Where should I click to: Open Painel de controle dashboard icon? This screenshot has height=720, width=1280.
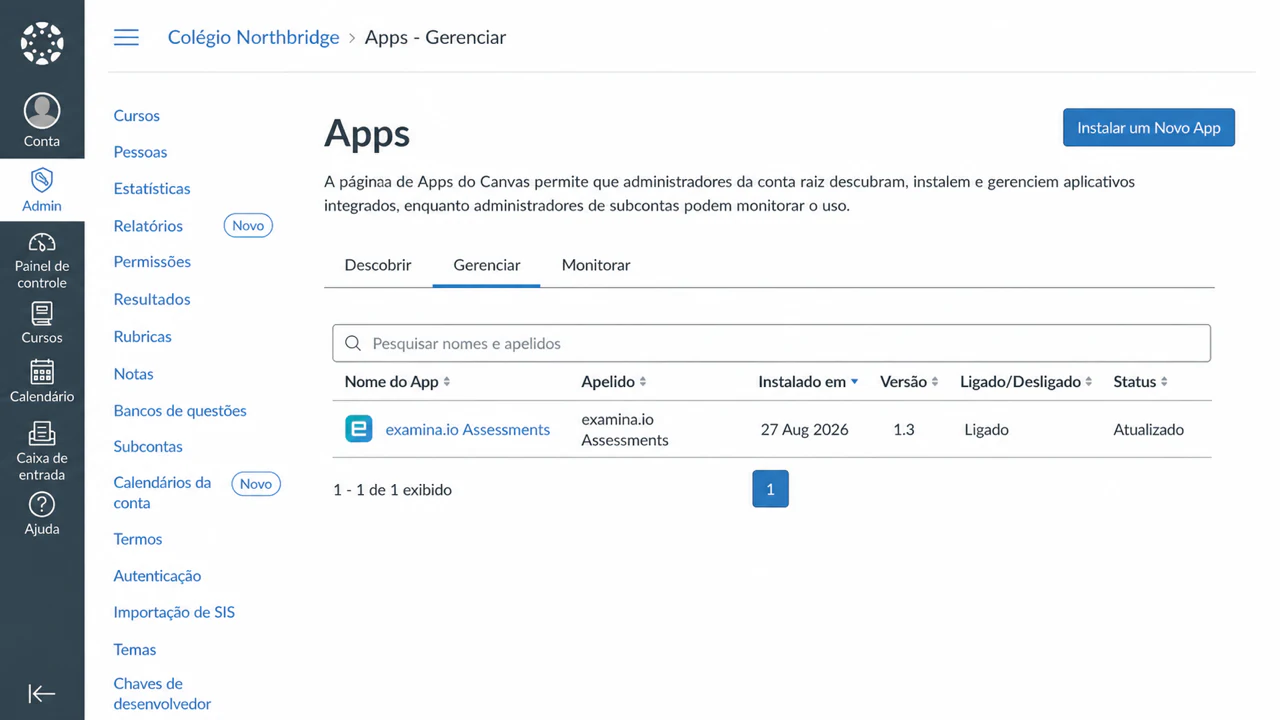(42, 242)
